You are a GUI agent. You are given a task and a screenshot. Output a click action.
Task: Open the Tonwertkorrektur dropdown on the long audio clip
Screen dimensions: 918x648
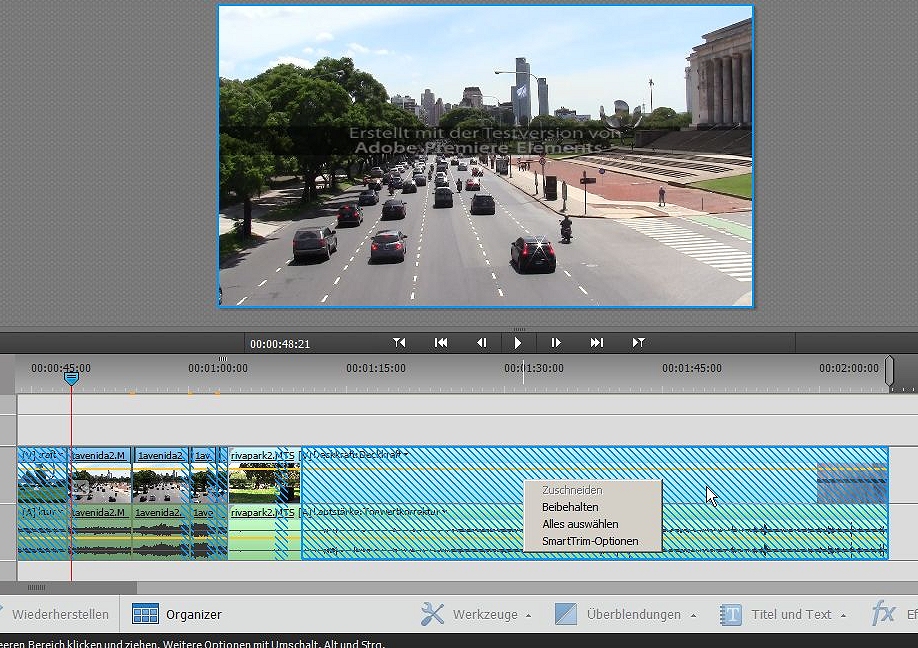coord(444,512)
